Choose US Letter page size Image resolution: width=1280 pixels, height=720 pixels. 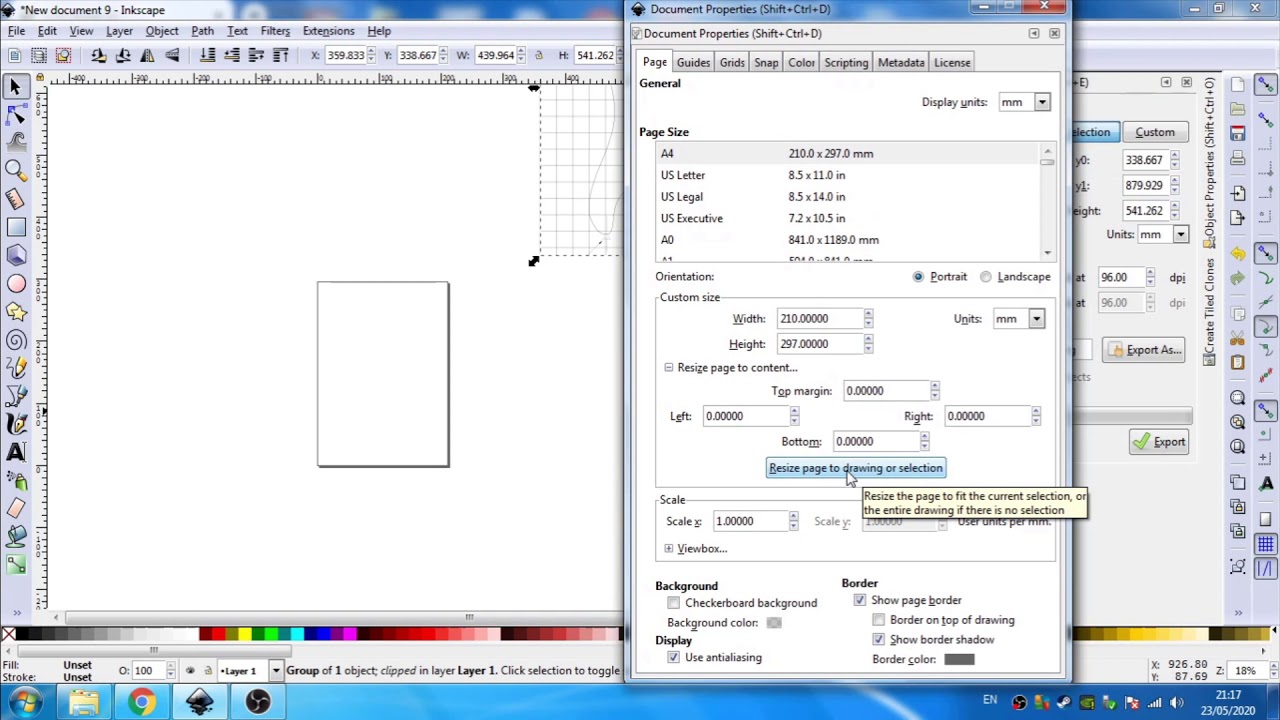pos(850,176)
